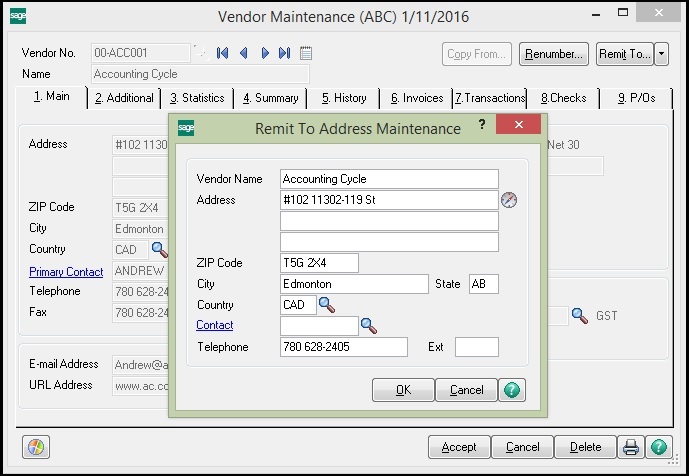
Task: Click the third empty Address line in dialog
Action: click(x=389, y=242)
